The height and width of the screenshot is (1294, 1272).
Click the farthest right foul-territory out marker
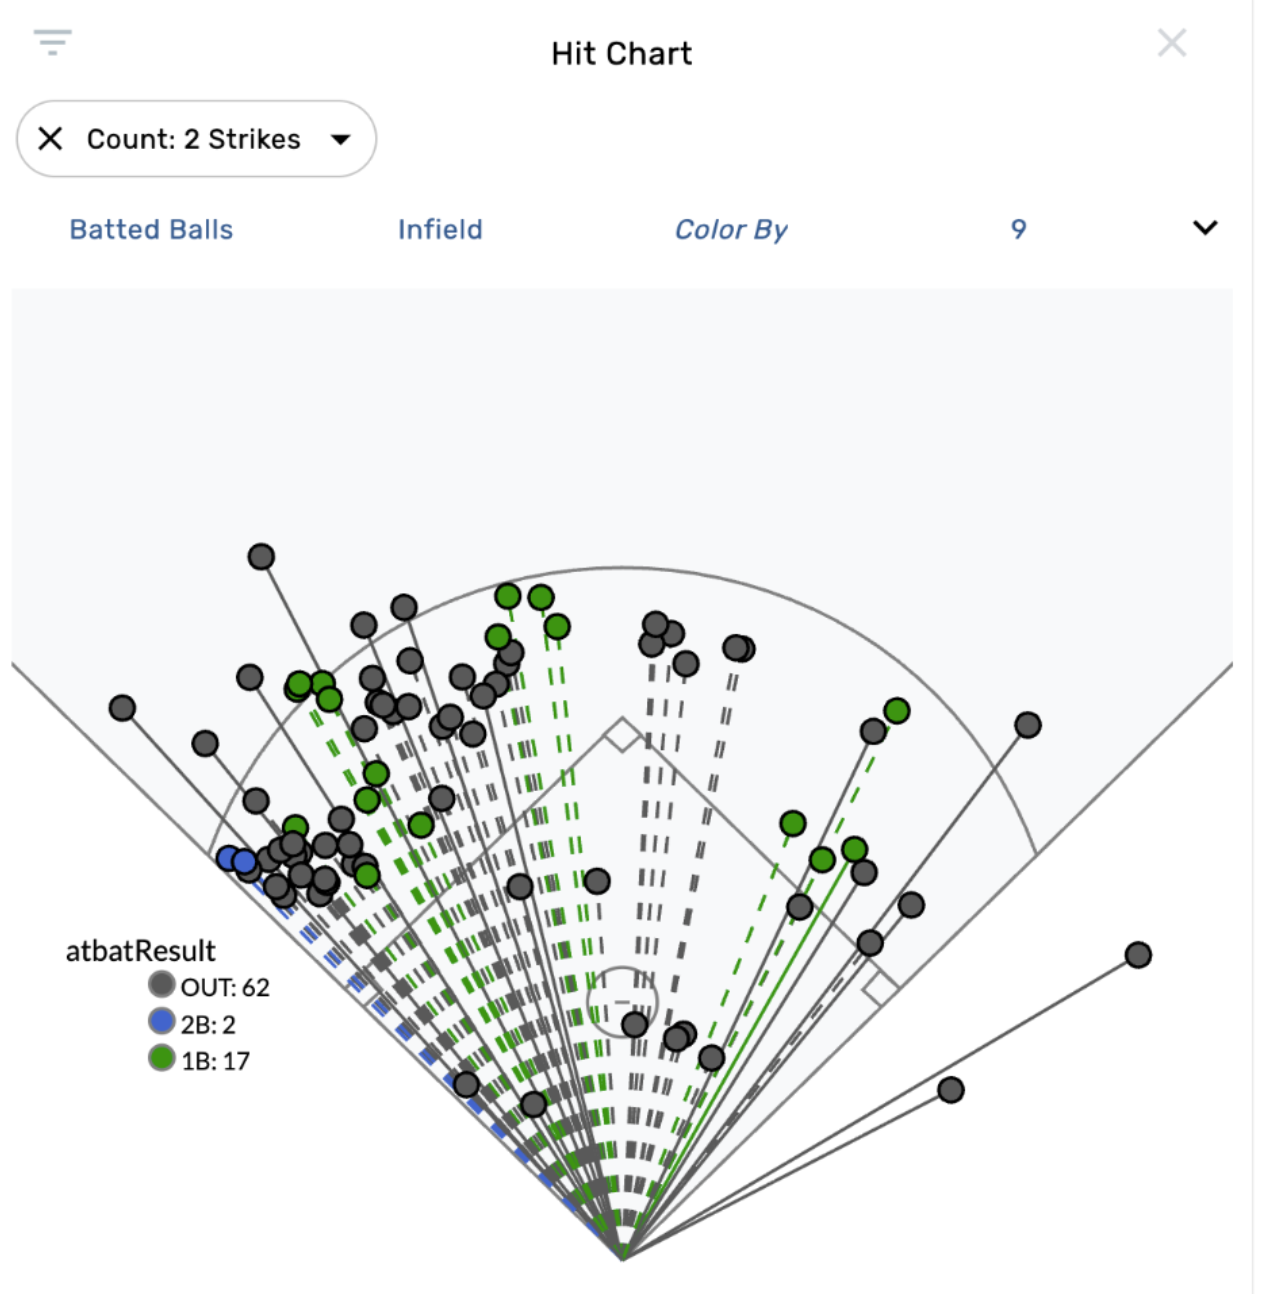[x=1137, y=955]
